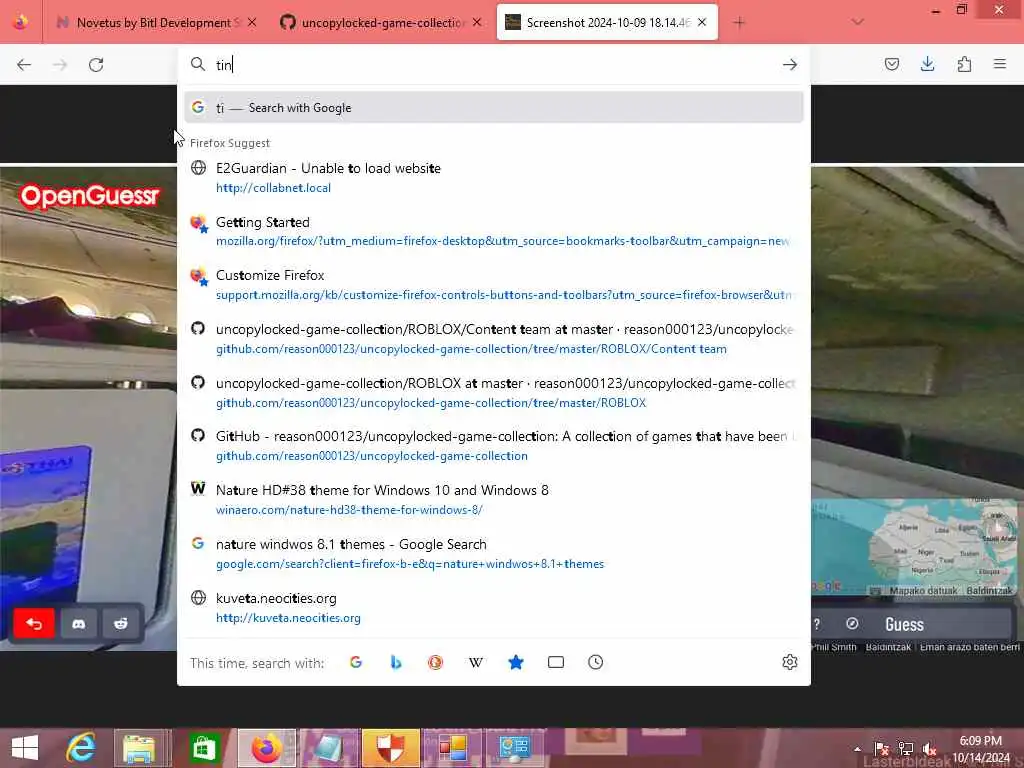Open Firefox View from the Firefox logo
Screen dimensions: 1024x768
pyautogui.click(x=20, y=22)
